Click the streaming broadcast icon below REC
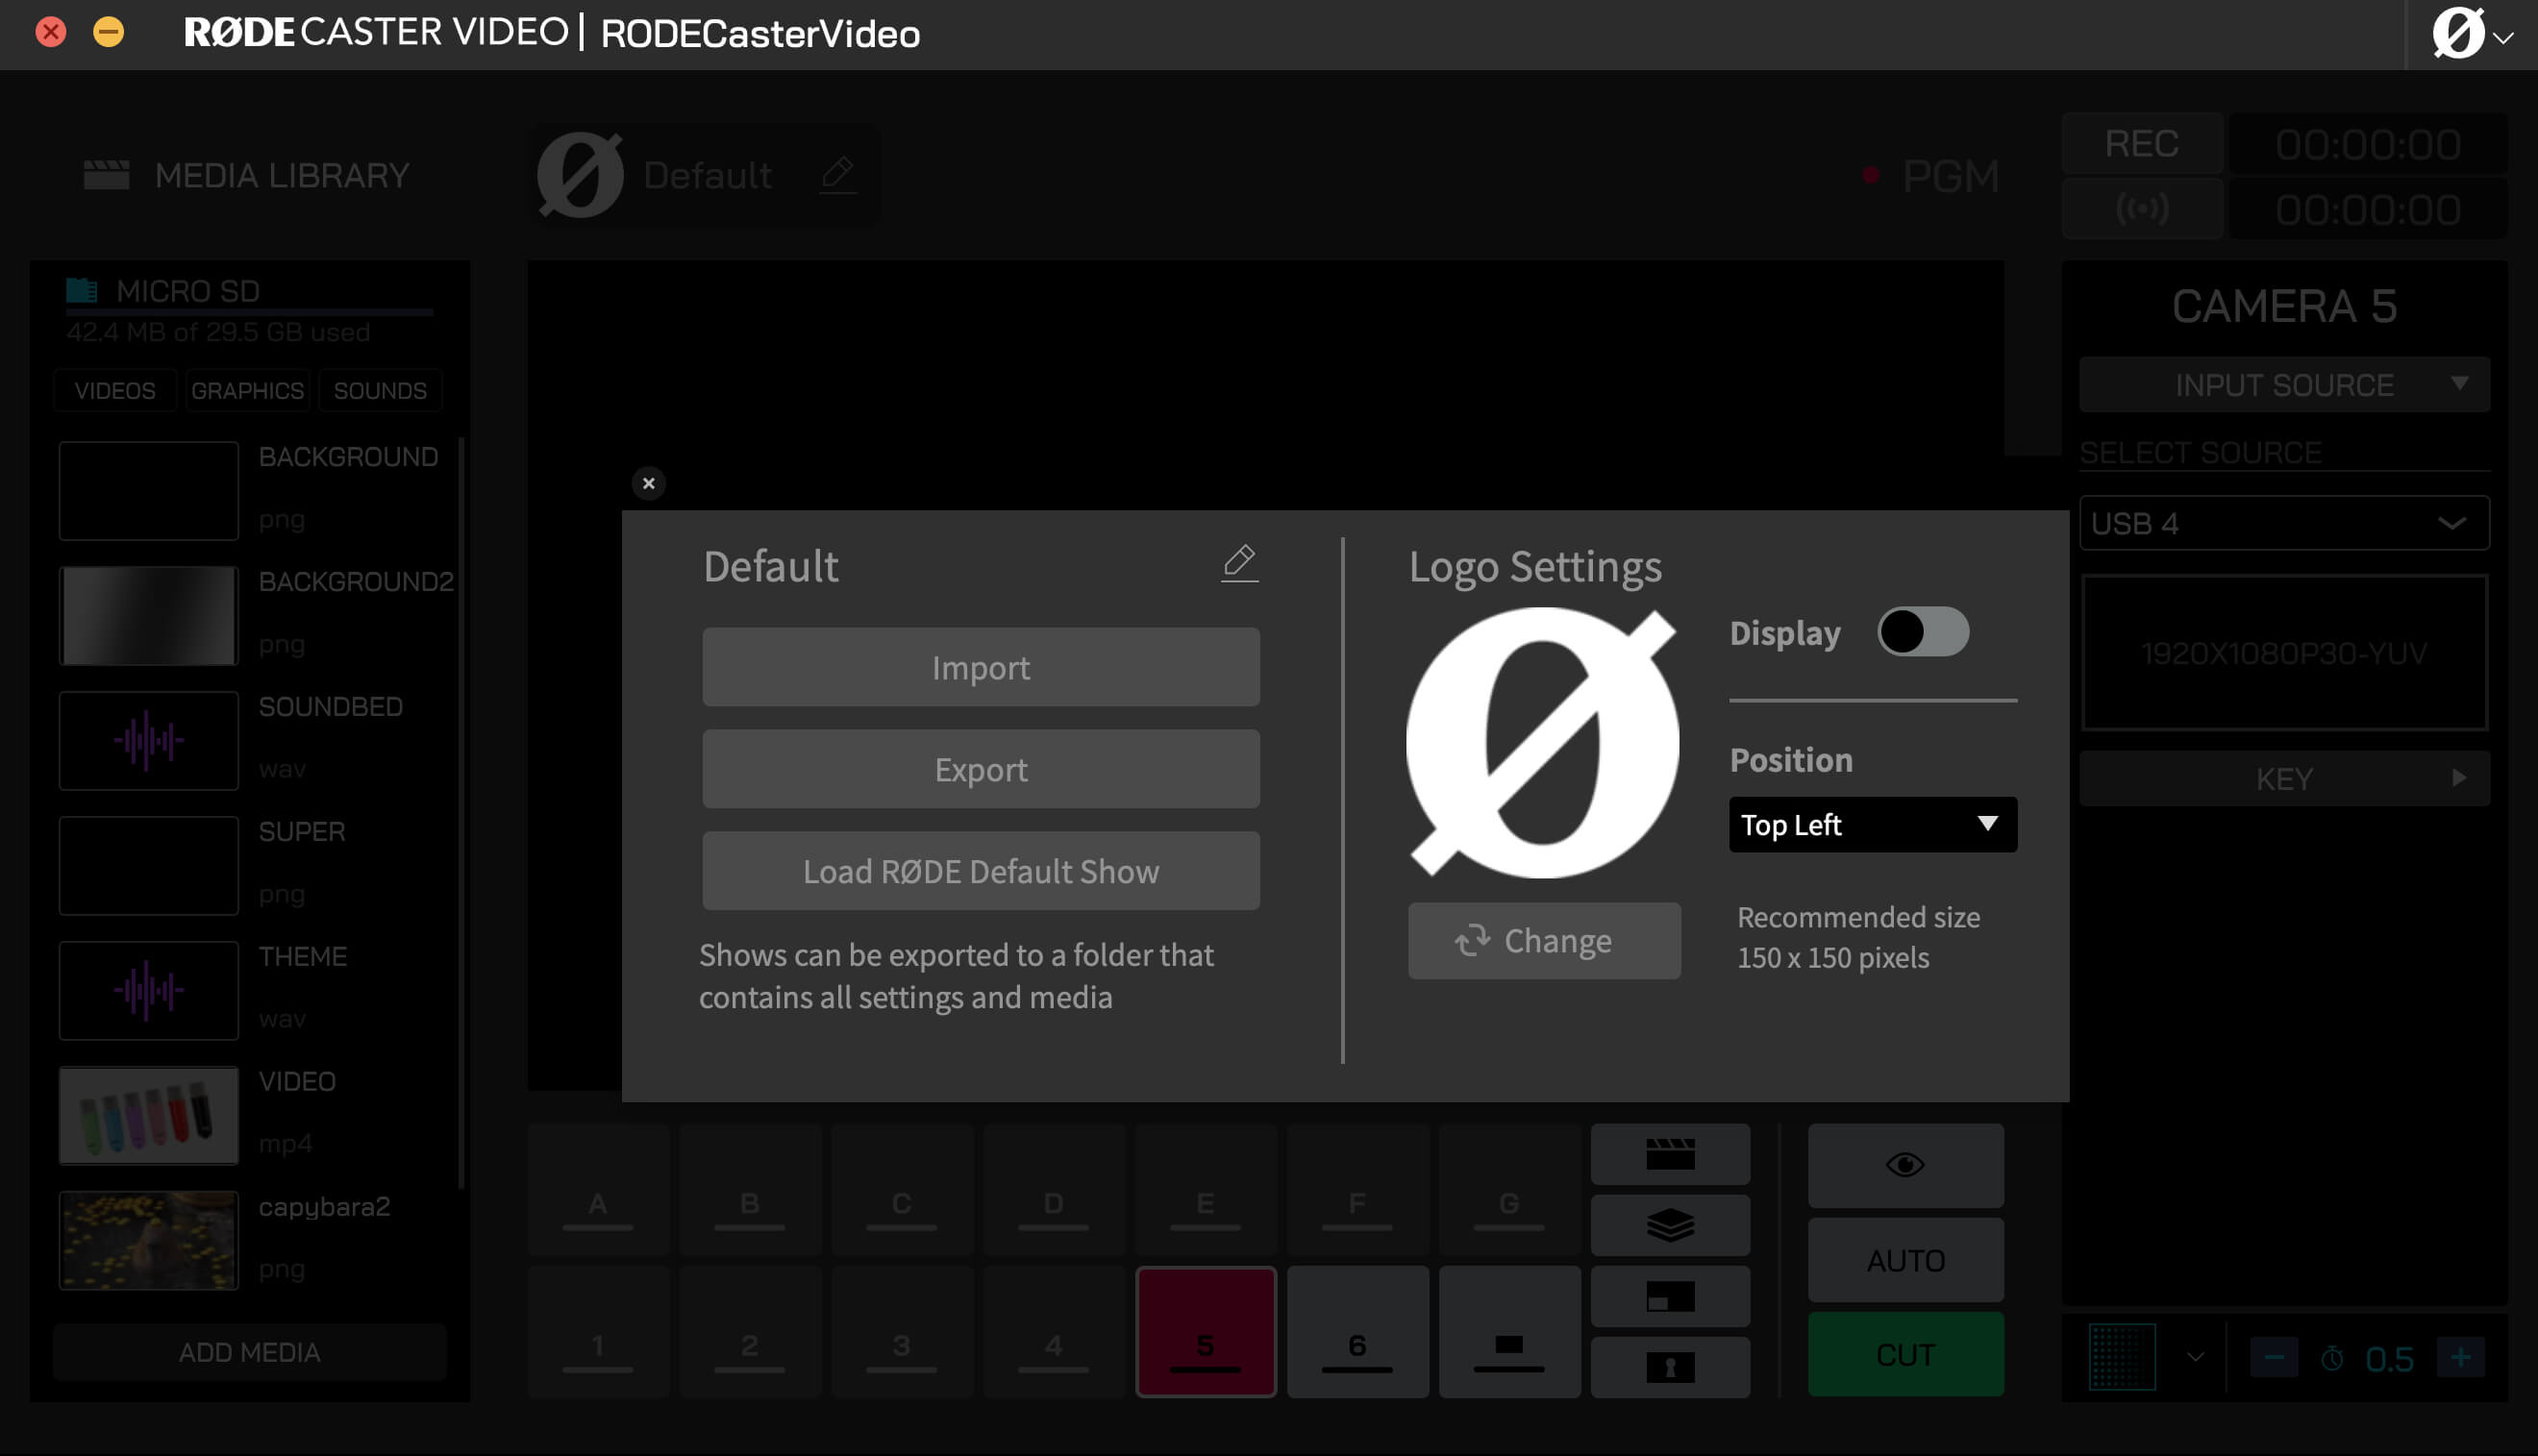2538x1456 pixels. (x=2141, y=209)
